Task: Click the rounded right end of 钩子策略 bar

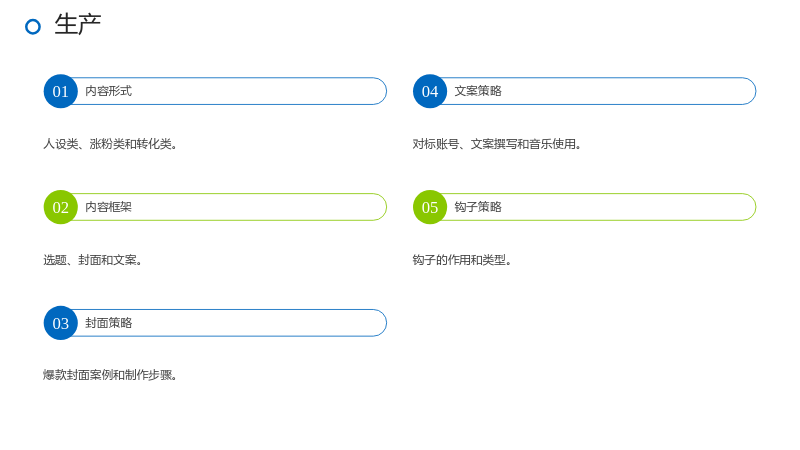Action: [748, 207]
